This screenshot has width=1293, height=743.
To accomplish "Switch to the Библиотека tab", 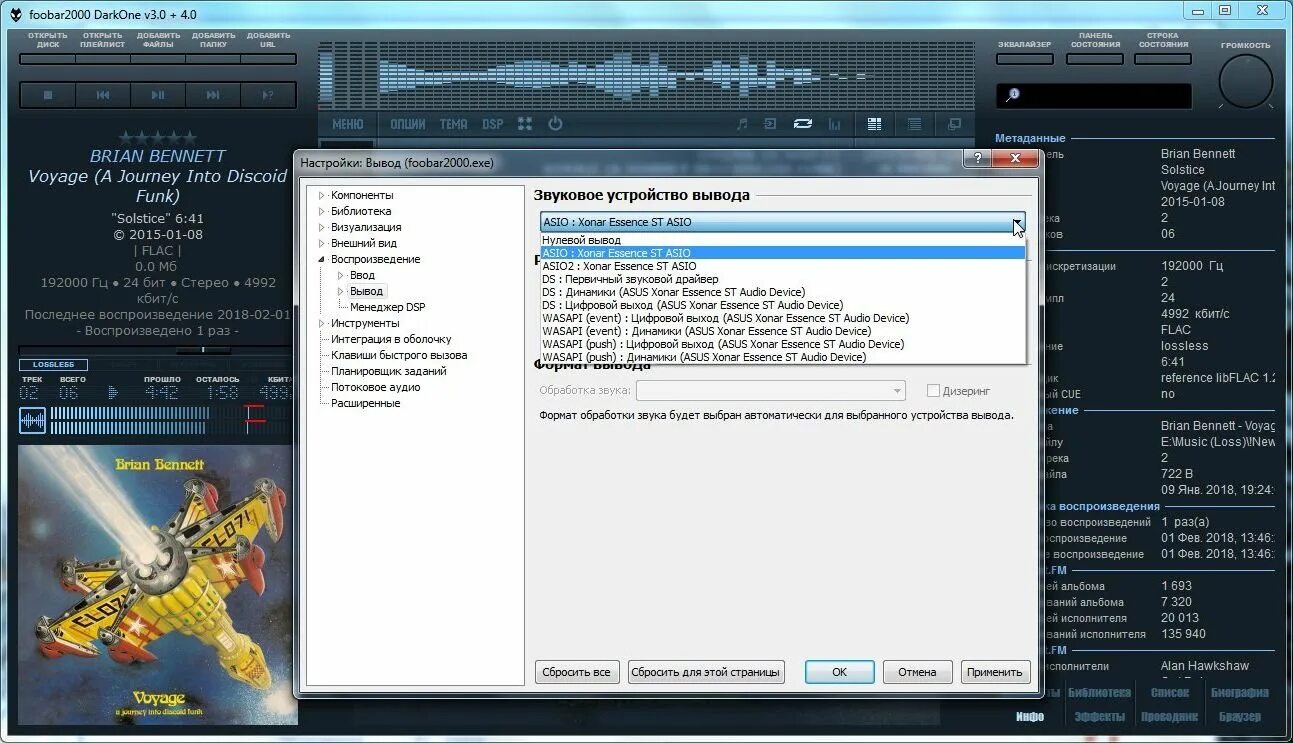I will [x=361, y=210].
